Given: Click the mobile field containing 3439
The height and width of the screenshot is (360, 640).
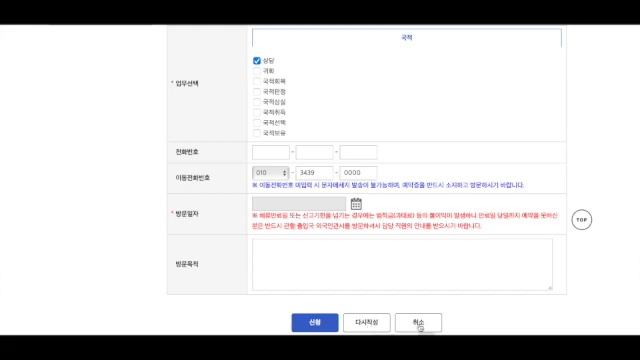Looking at the screenshot, I should 314,173.
